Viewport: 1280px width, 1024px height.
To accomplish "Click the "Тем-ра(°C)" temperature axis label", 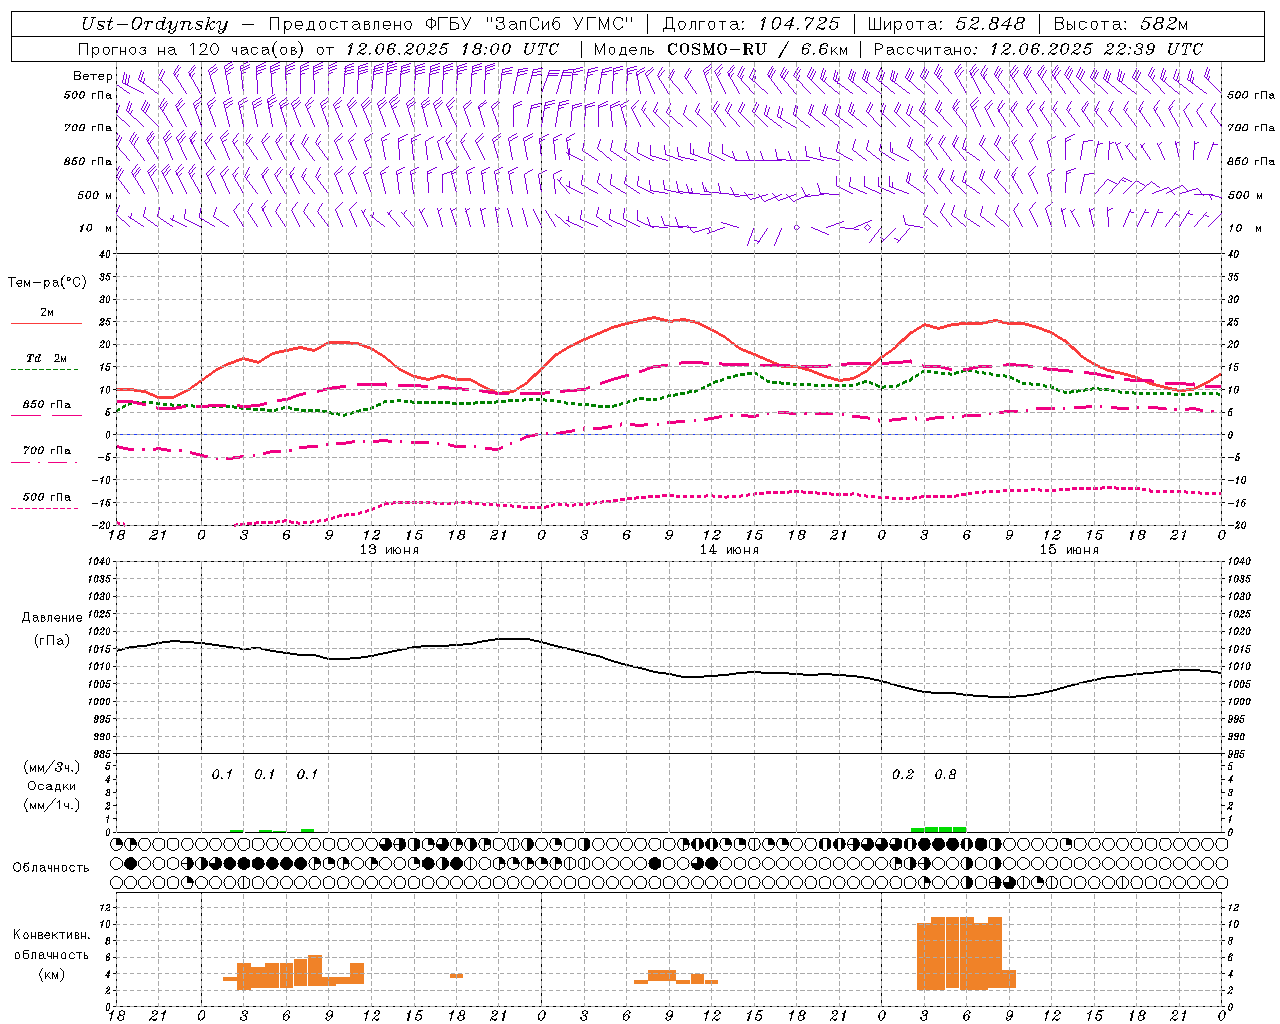I will (47, 283).
